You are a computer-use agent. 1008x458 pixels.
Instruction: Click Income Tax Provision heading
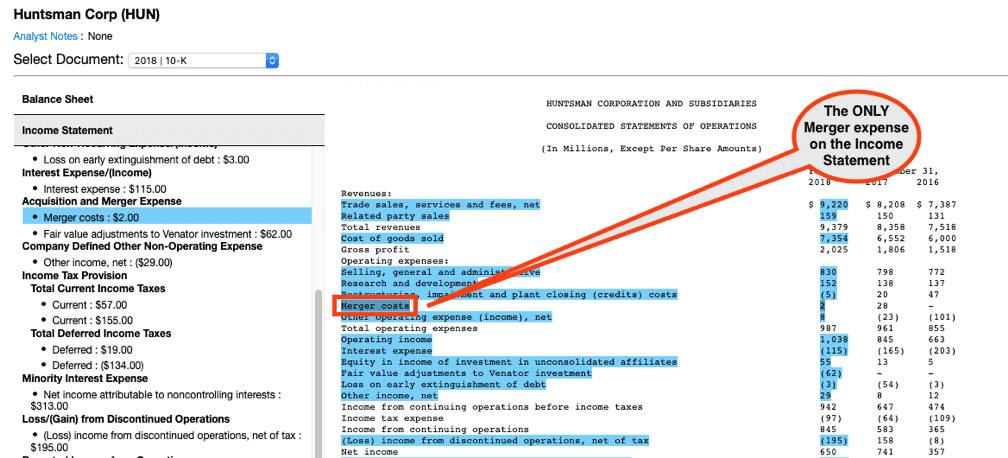75,275
